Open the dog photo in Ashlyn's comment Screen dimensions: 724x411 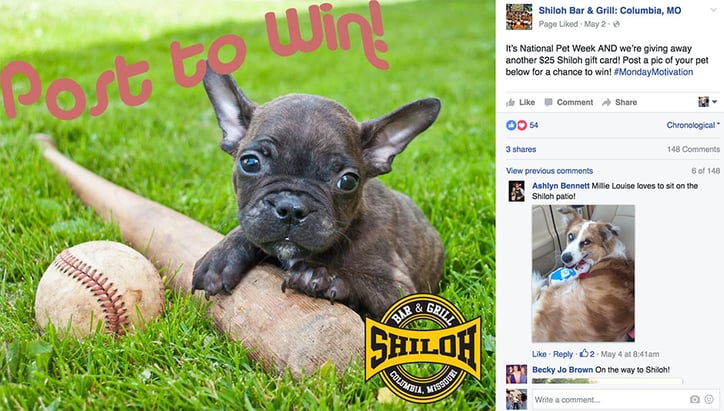(583, 273)
